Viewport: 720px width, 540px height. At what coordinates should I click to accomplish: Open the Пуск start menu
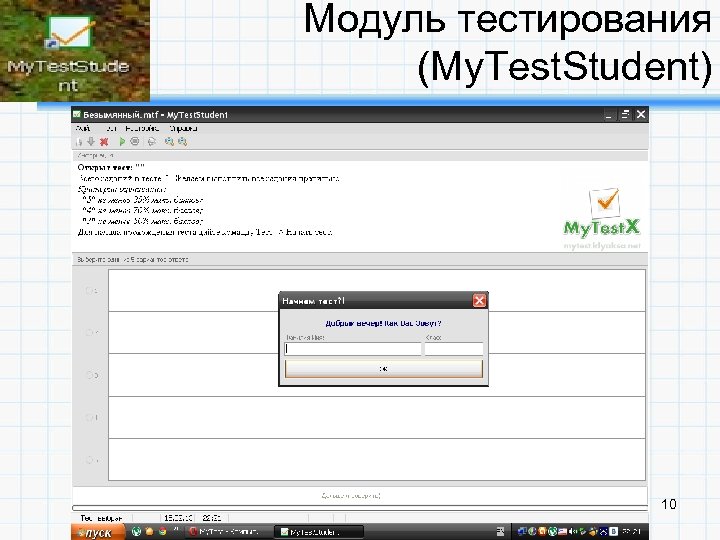[98, 532]
